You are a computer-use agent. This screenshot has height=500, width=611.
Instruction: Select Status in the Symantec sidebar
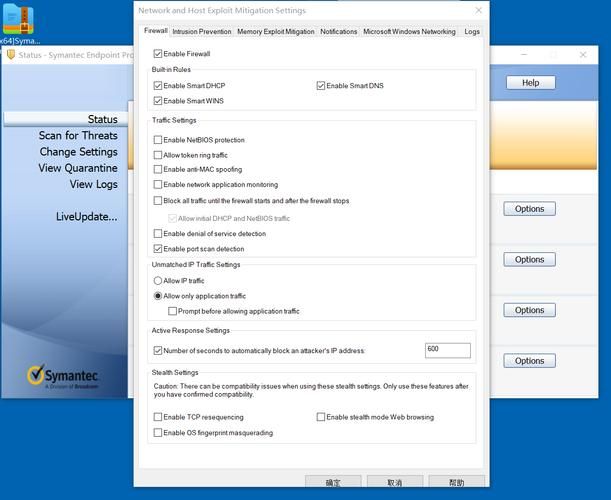[65, 119]
